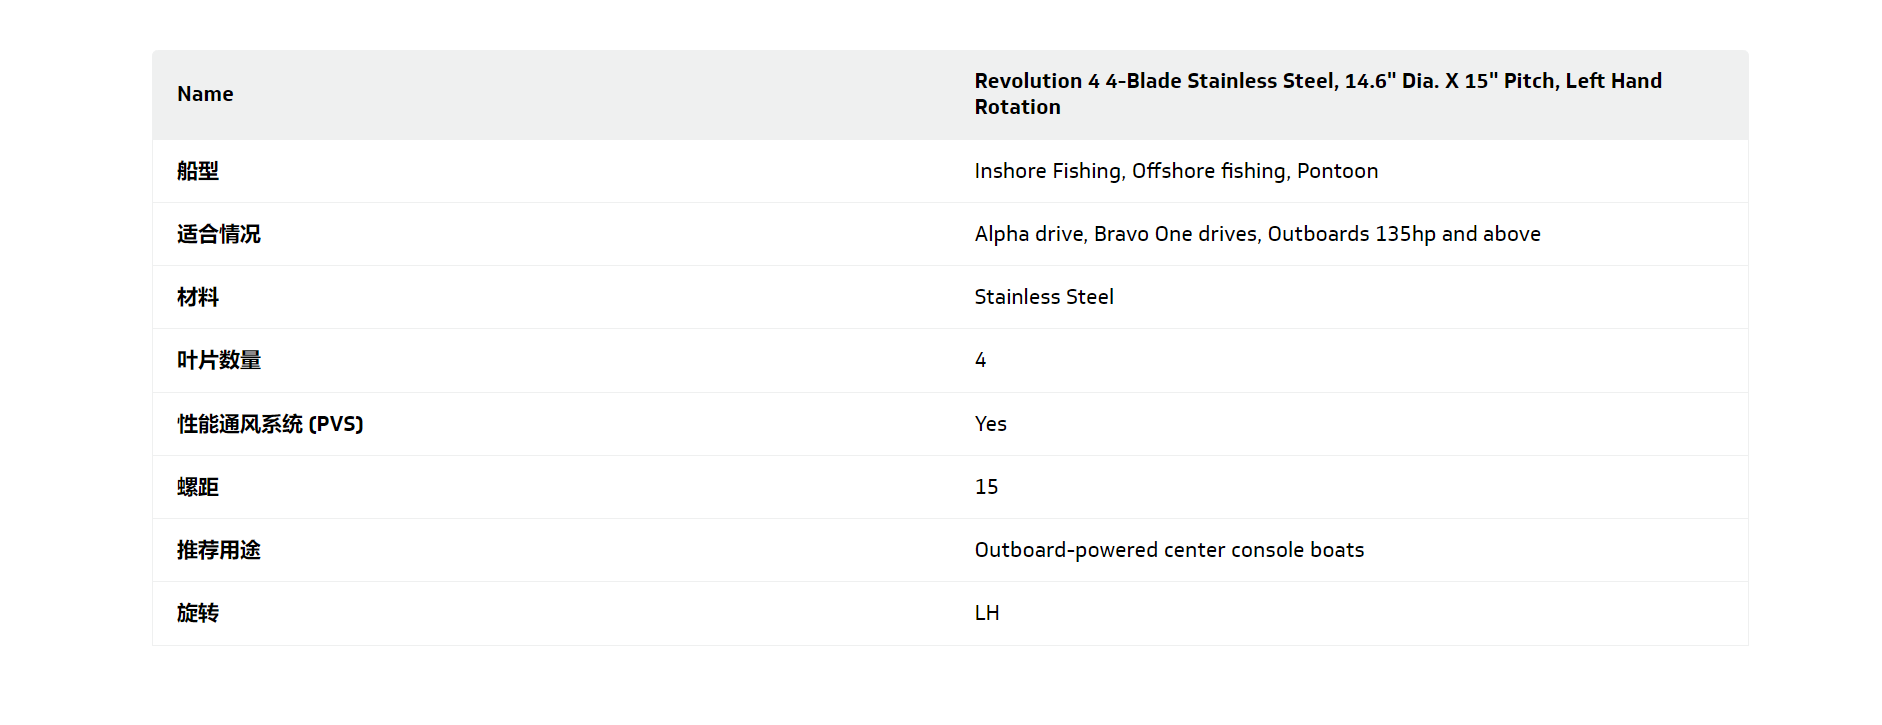Click the 材料 row label

tap(198, 297)
